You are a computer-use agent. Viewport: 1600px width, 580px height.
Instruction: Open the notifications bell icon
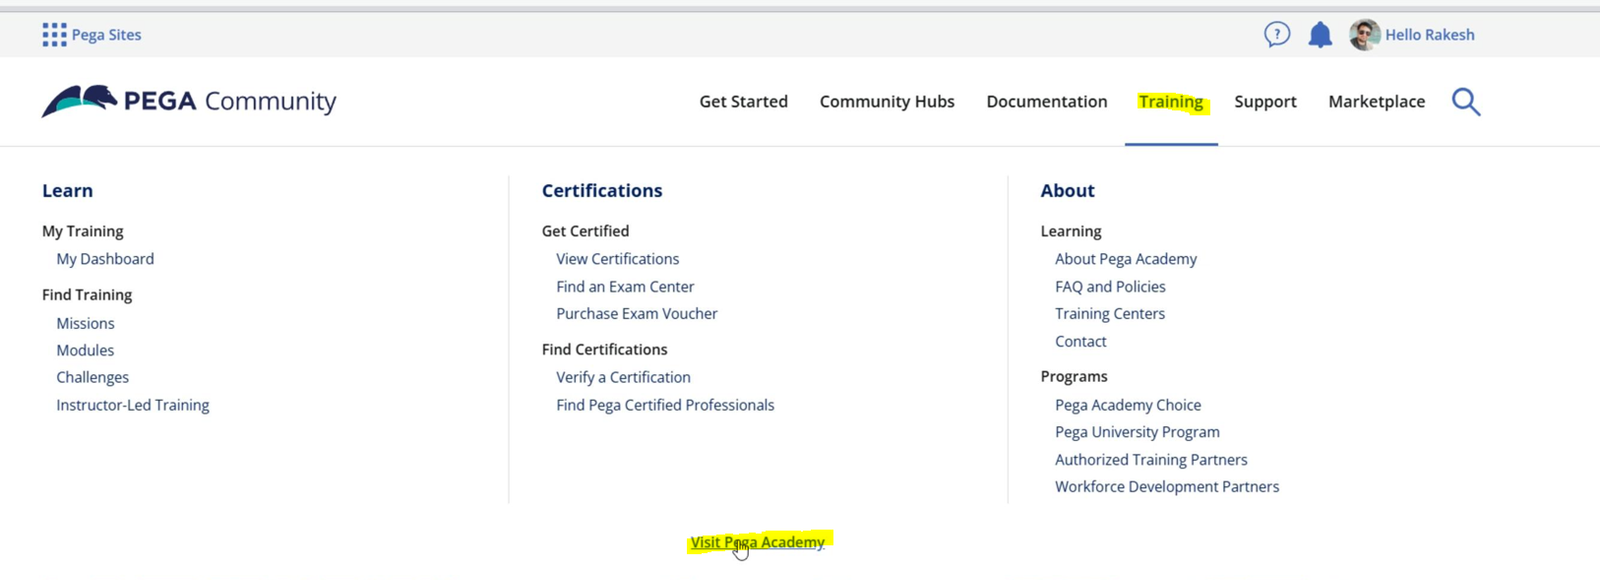click(1320, 35)
